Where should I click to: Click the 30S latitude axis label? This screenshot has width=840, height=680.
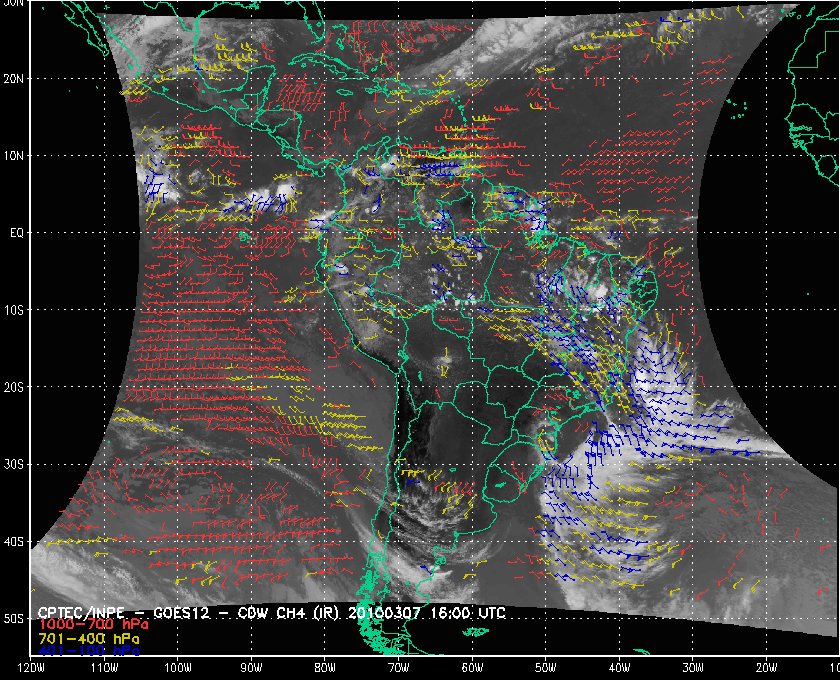[x=14, y=465]
